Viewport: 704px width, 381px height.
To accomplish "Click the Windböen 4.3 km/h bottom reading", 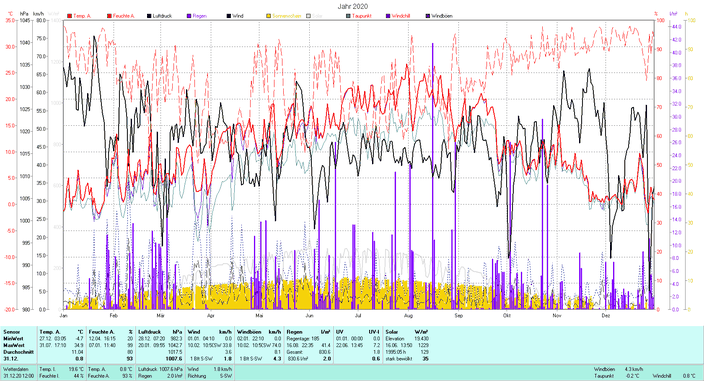I will [618, 369].
